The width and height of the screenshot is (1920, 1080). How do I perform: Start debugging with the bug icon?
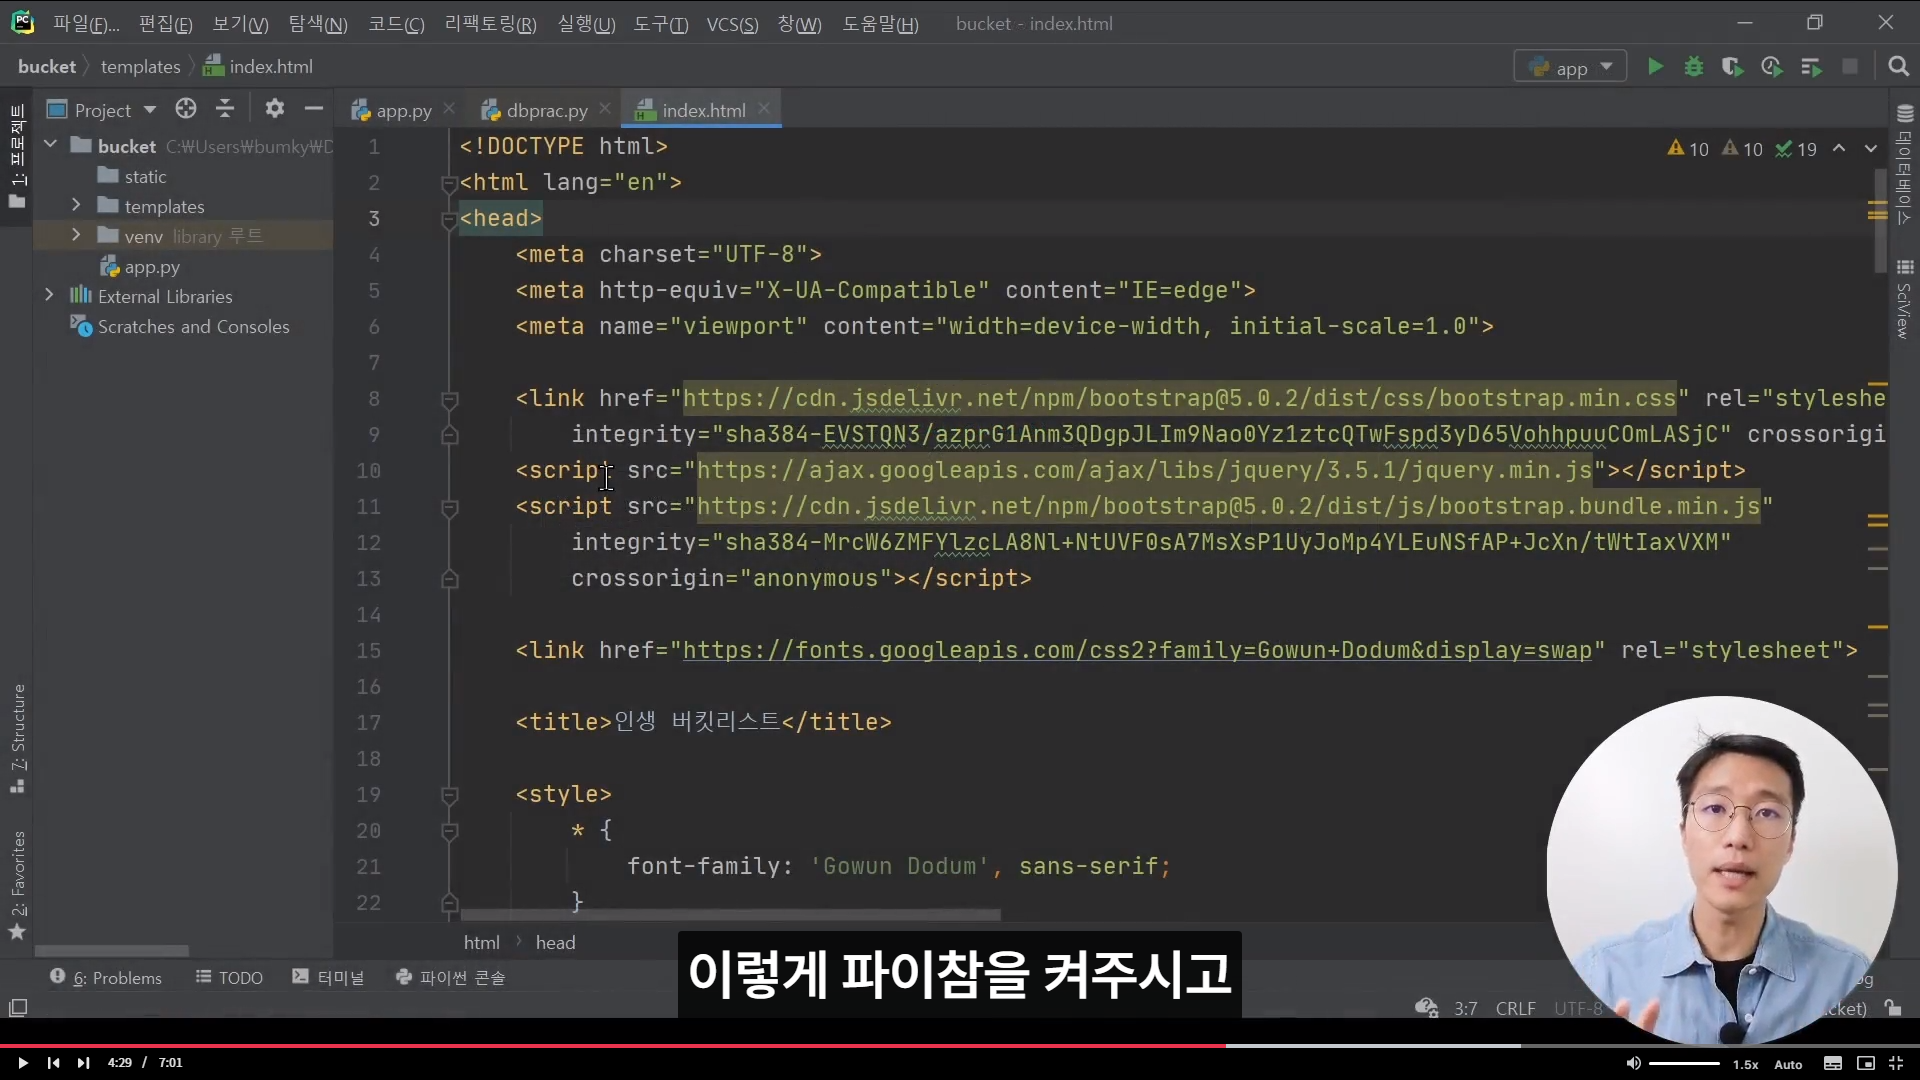[x=1694, y=67]
